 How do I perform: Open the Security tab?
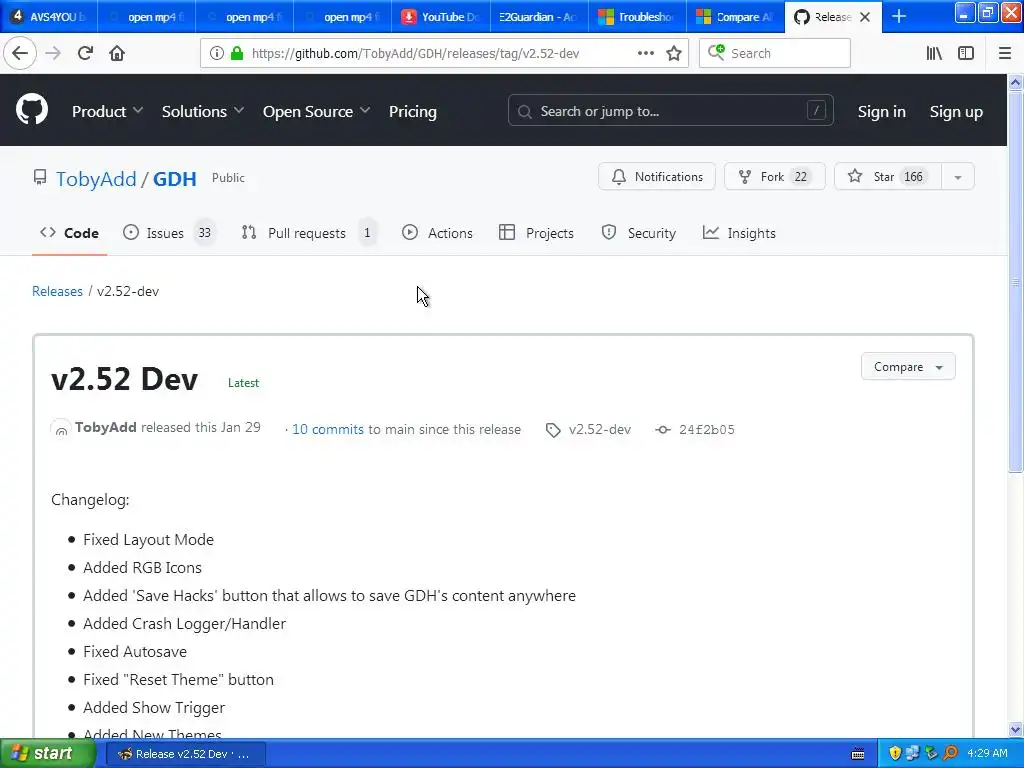(x=639, y=233)
